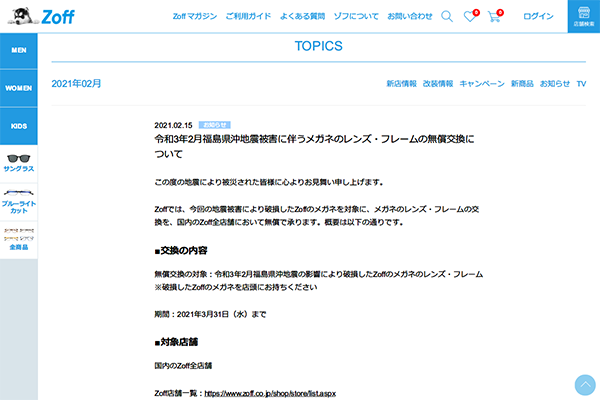Click the TOPICS page title
Viewport: 600px width, 400px height.
(318, 46)
